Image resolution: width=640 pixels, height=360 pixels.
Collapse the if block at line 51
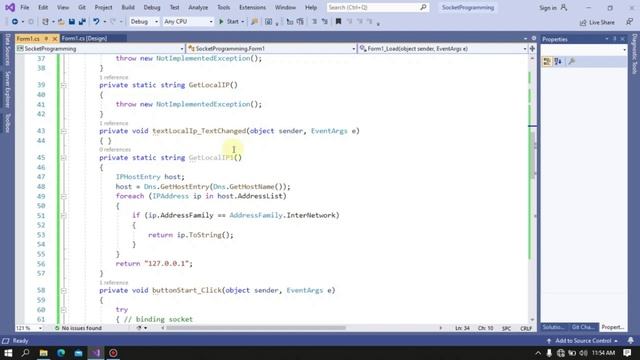click(x=63, y=216)
